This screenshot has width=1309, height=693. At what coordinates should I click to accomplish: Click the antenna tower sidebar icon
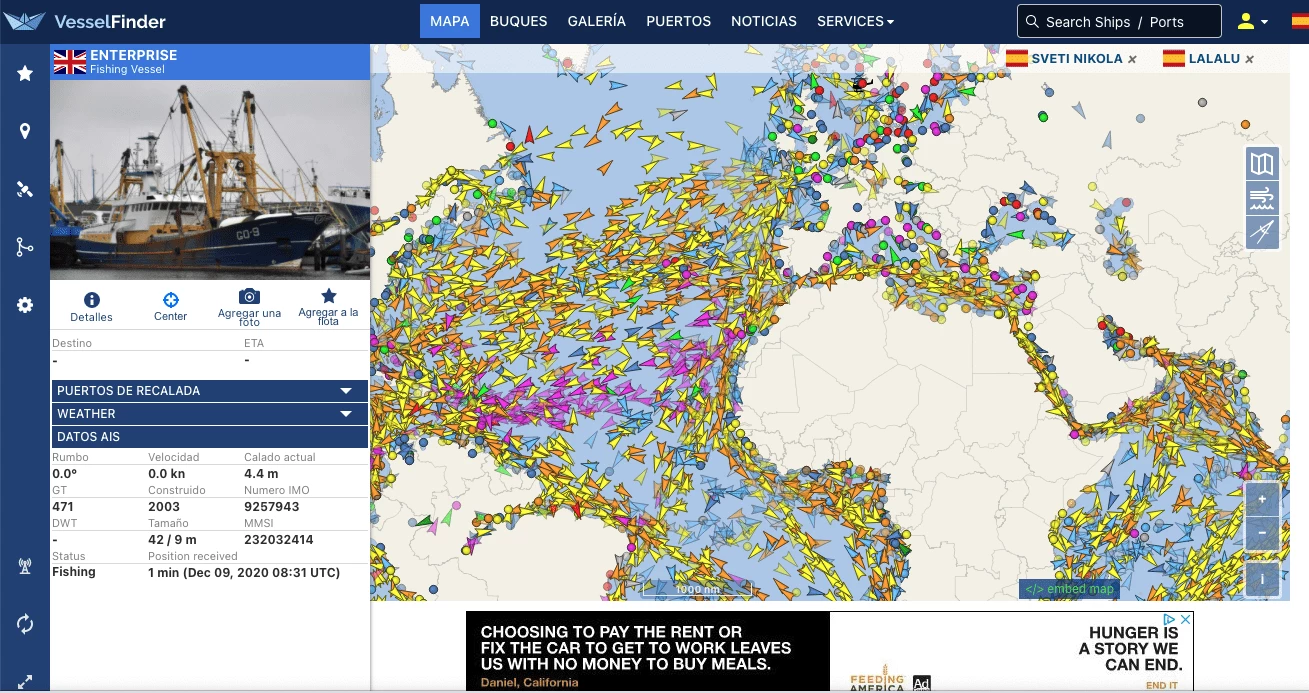coord(25,566)
